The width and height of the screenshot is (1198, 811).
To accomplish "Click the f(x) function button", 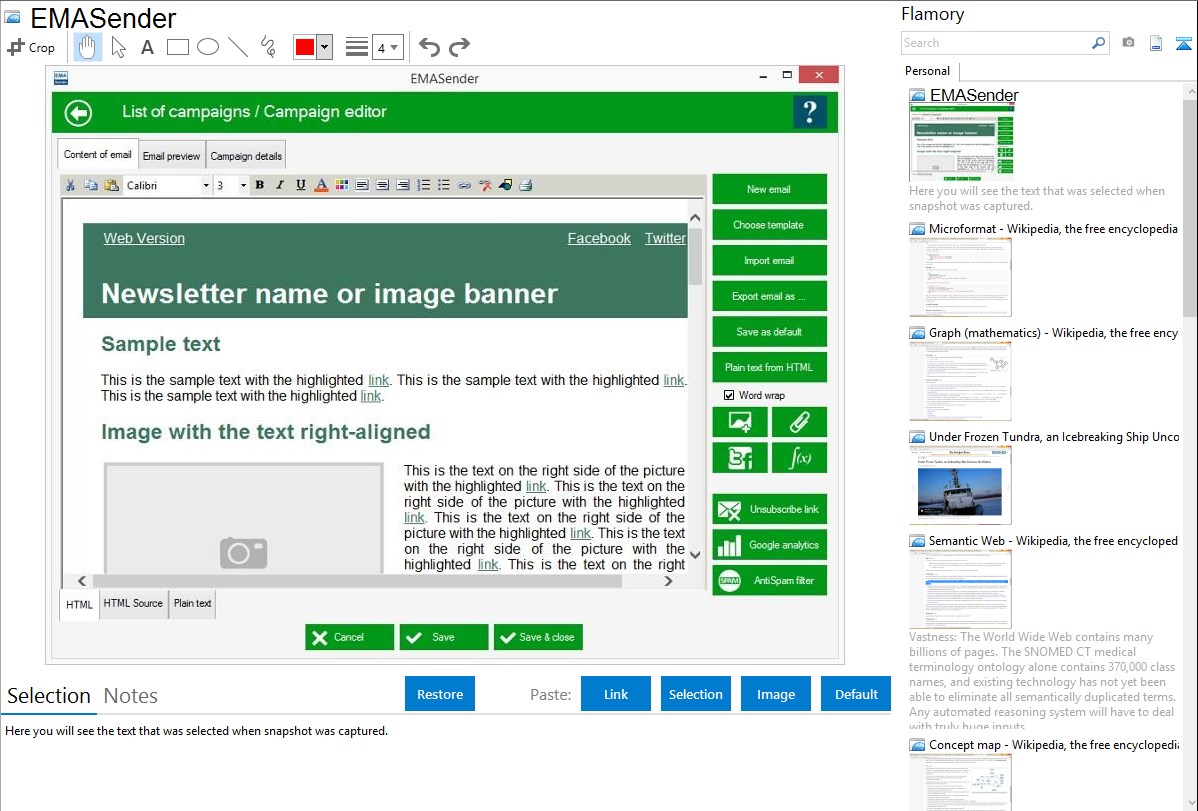I will click(x=799, y=458).
